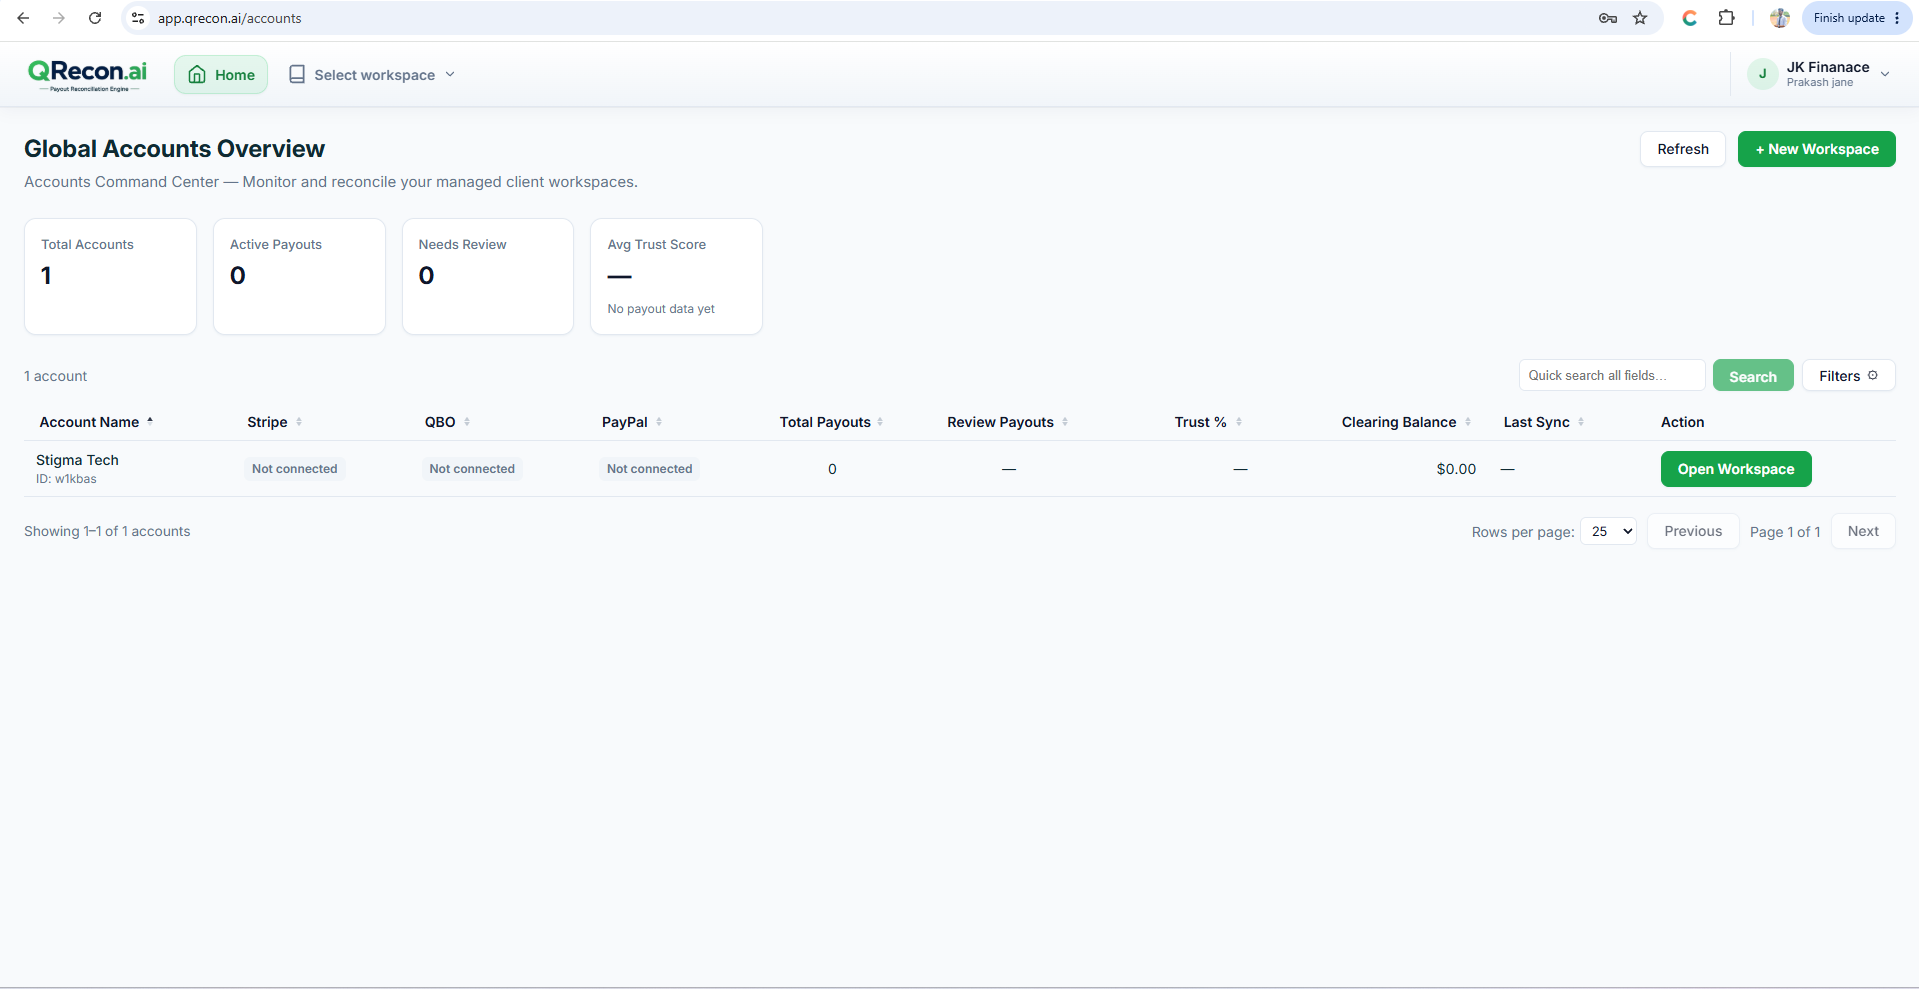Image resolution: width=1919 pixels, height=989 pixels.
Task: Sort by QBO column
Action: click(447, 422)
